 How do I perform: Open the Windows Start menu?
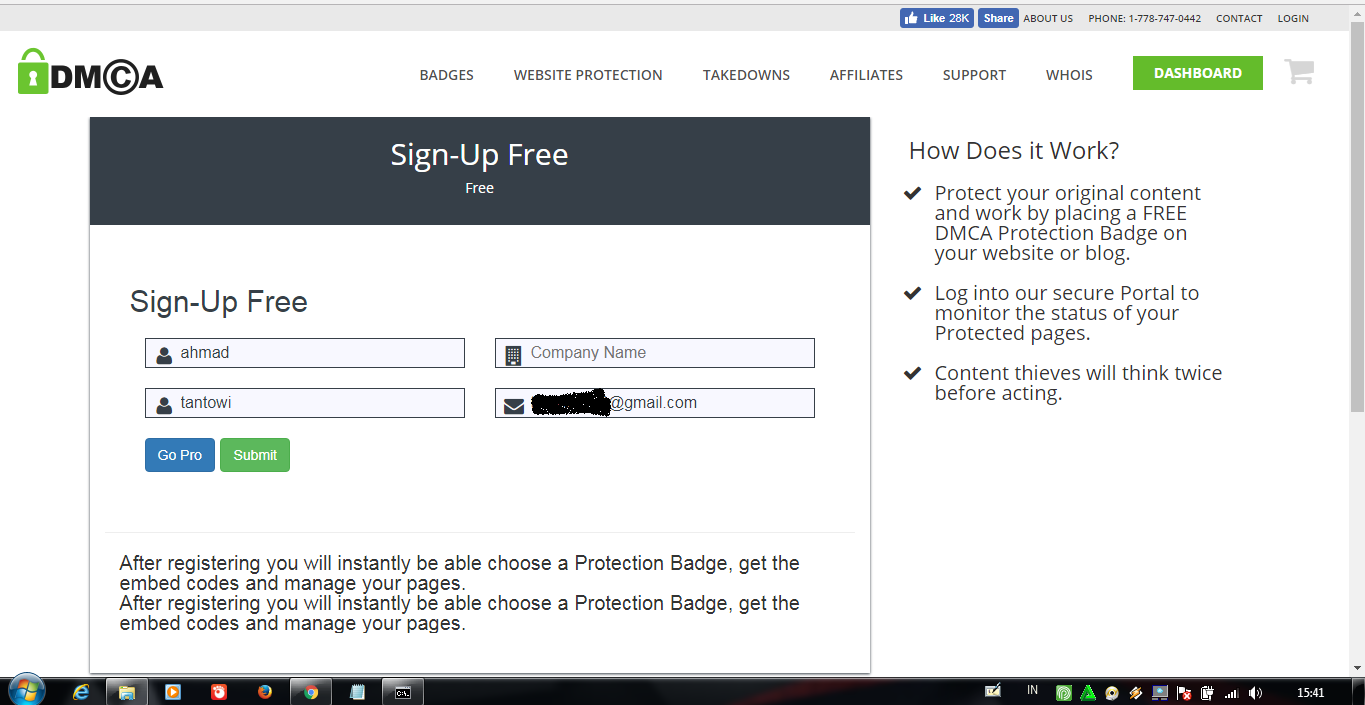tap(26, 690)
